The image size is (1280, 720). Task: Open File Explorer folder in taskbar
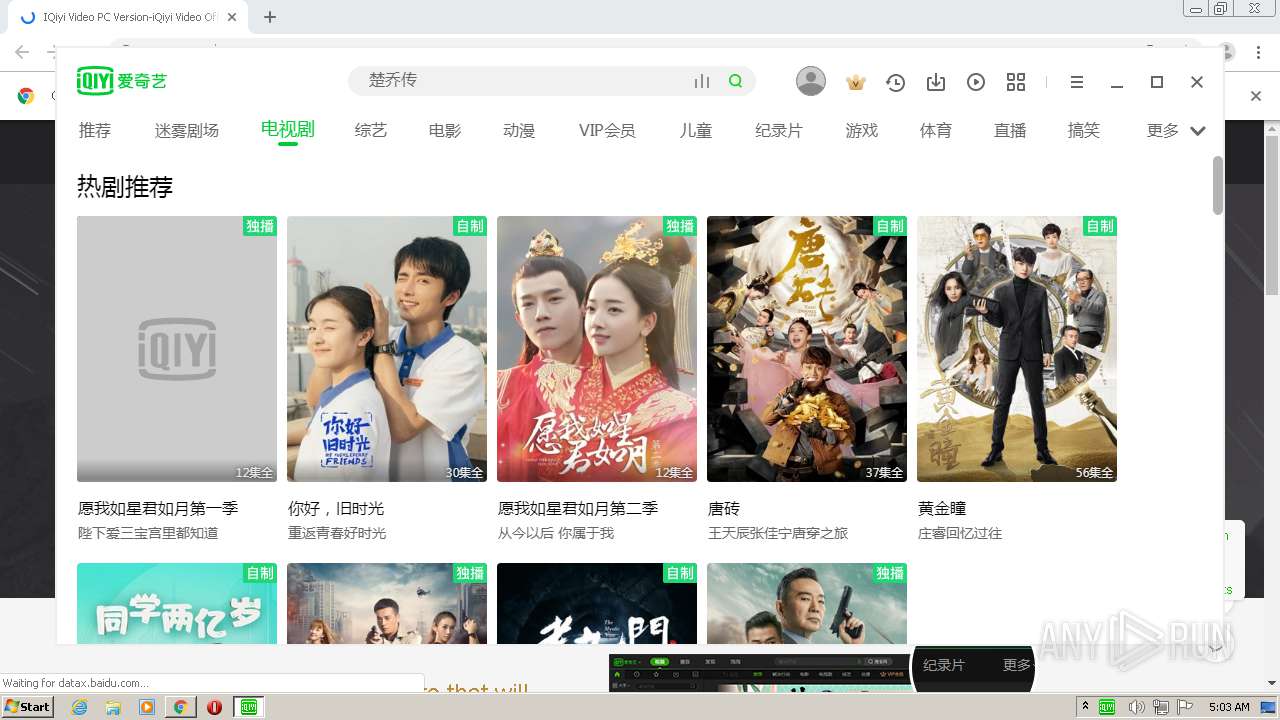coord(113,707)
